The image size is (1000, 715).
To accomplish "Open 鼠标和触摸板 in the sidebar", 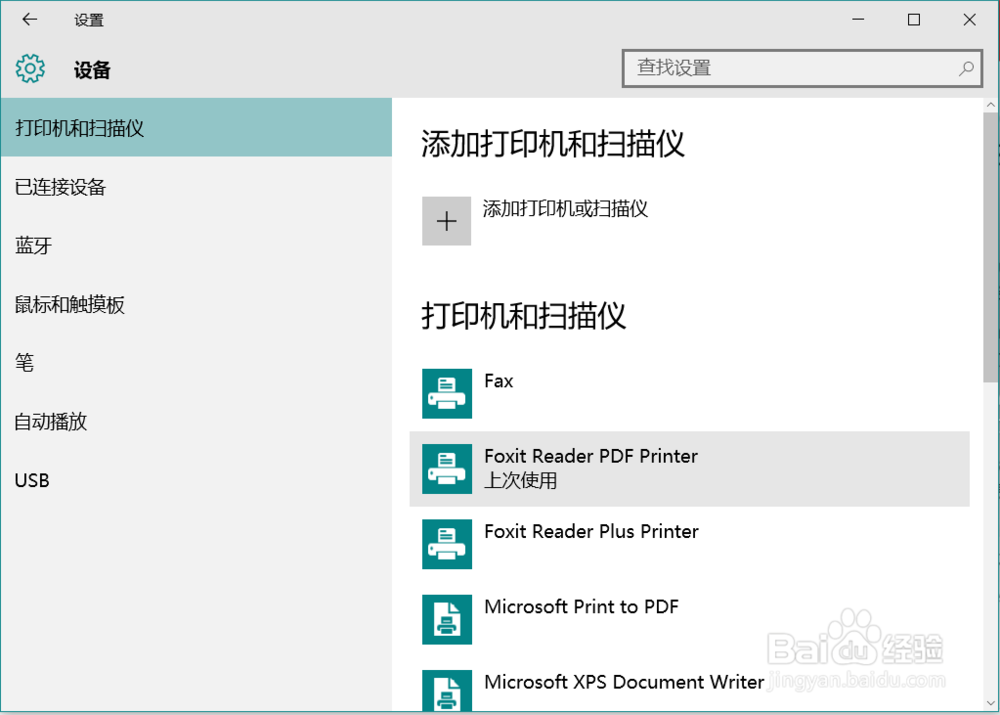I will (196, 304).
